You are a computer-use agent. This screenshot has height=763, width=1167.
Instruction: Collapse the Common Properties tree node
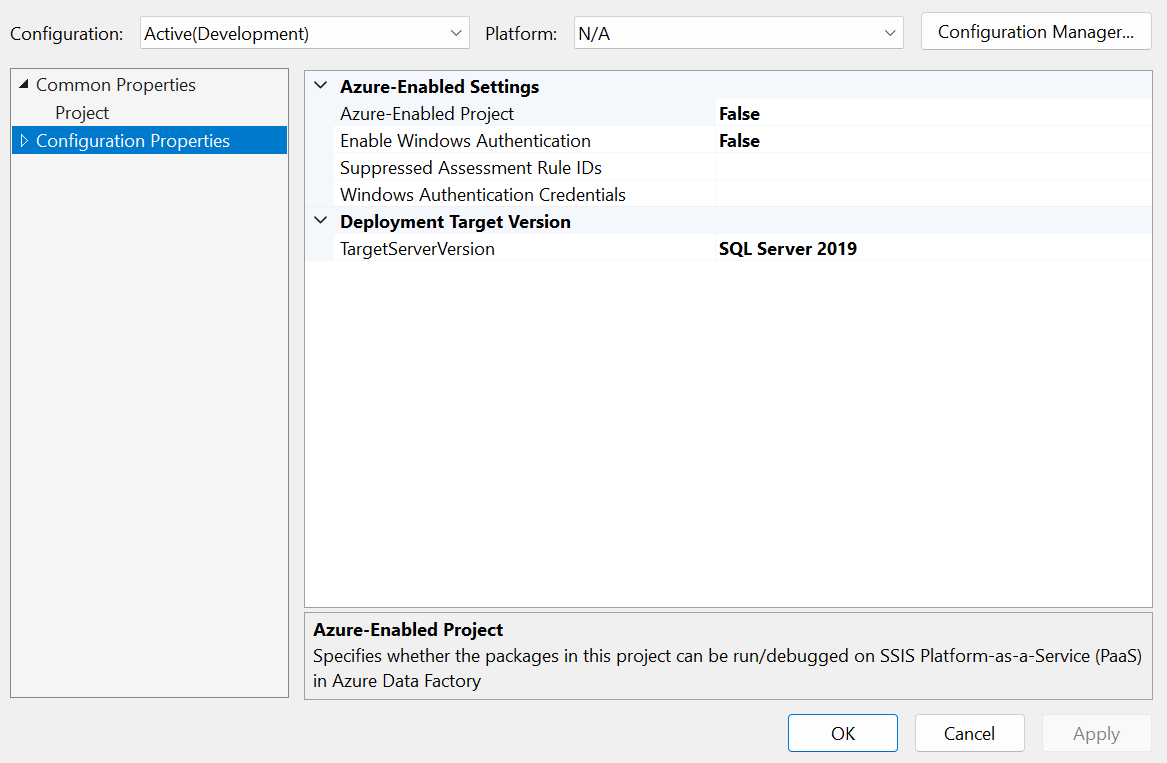pyautogui.click(x=24, y=85)
